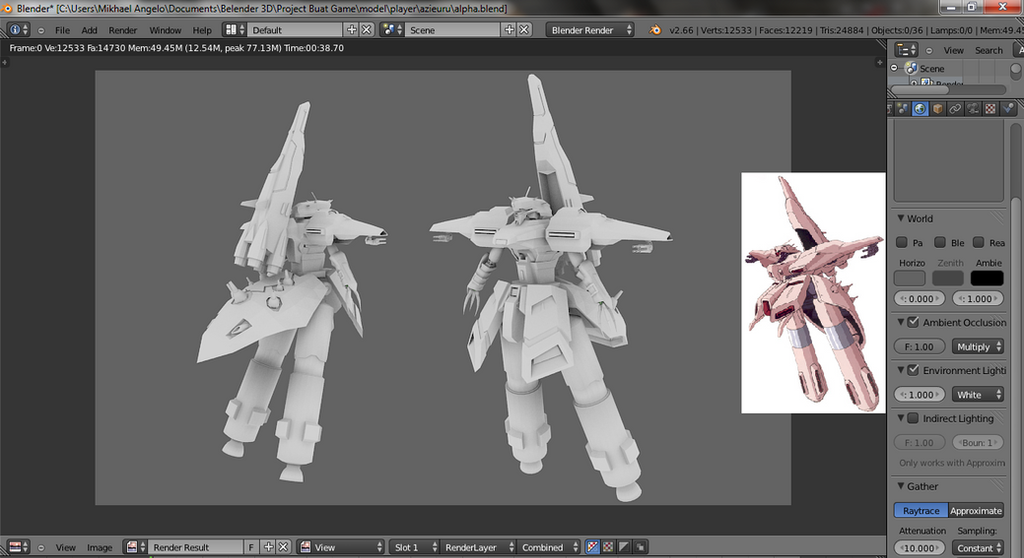Collapse the image editor header menus
1024x558 pixels.
41,548
